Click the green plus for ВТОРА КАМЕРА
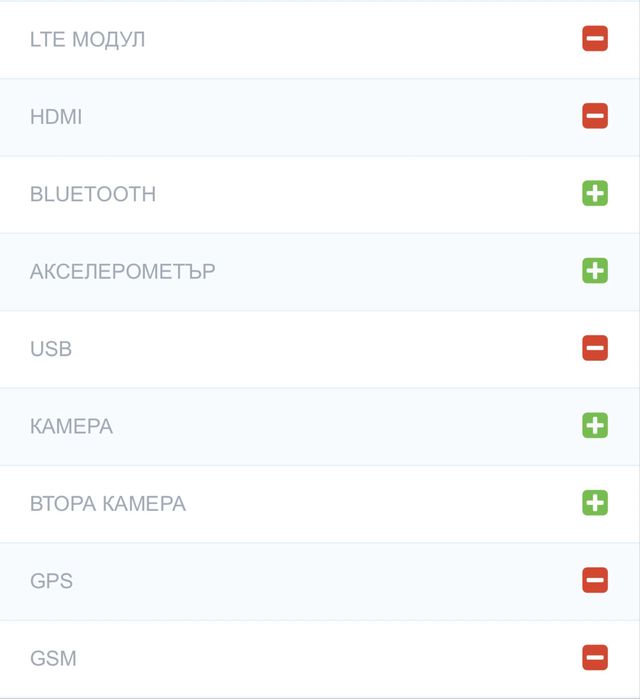Image resolution: width=640 pixels, height=699 pixels. click(595, 502)
